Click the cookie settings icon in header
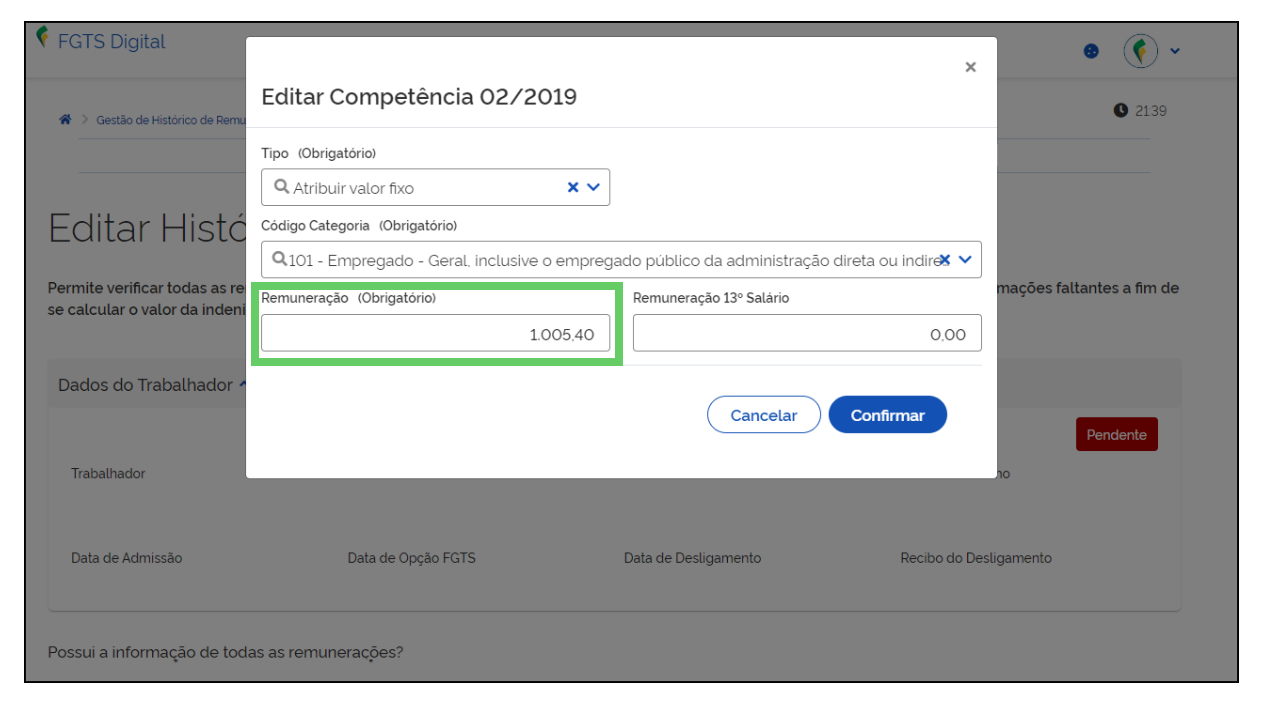 click(1091, 51)
